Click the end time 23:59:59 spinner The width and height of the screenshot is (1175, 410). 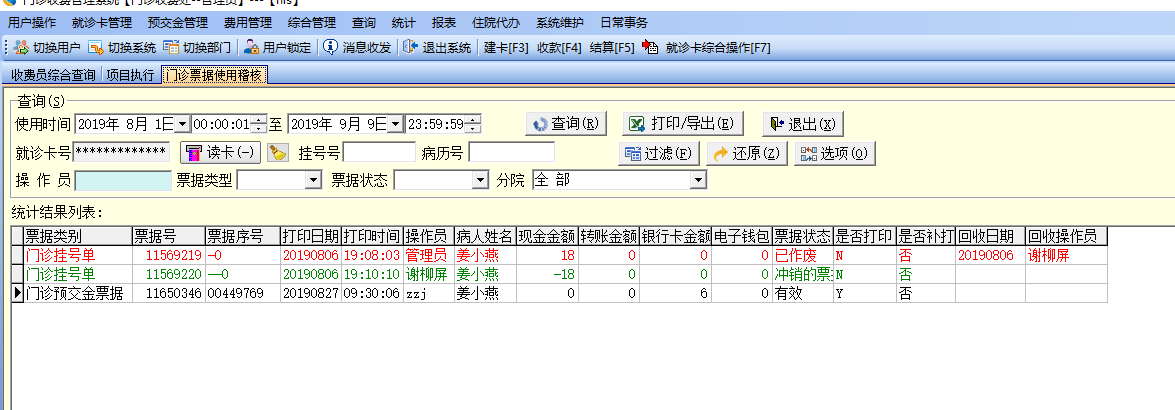474,124
